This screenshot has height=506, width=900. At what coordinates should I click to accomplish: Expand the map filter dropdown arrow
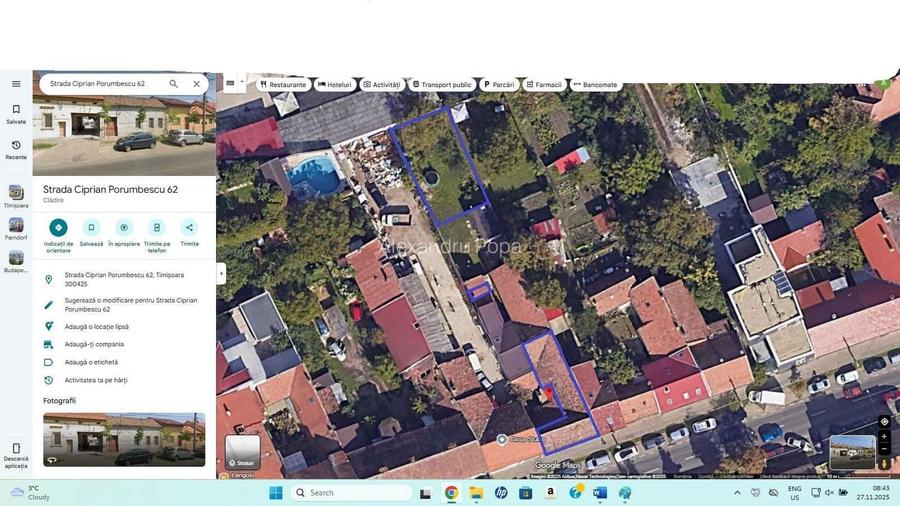242,84
